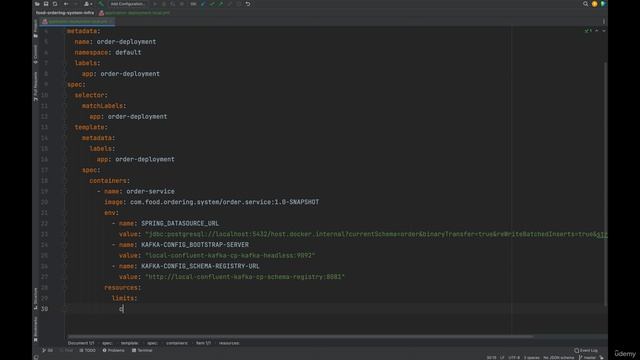Click the 'Item 1/1' breadcrumb
This screenshot has width=640, height=360.
click(203, 343)
